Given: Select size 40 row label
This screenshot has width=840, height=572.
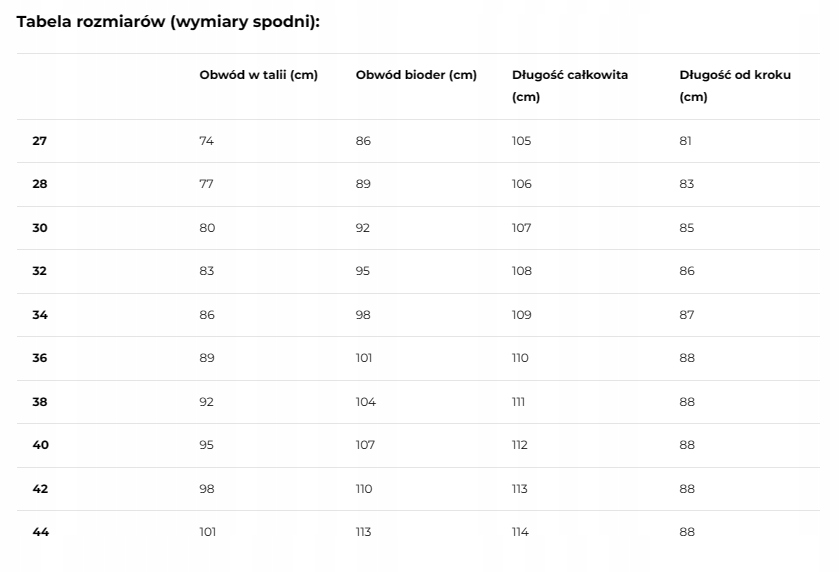Looking at the screenshot, I should 40,445.
